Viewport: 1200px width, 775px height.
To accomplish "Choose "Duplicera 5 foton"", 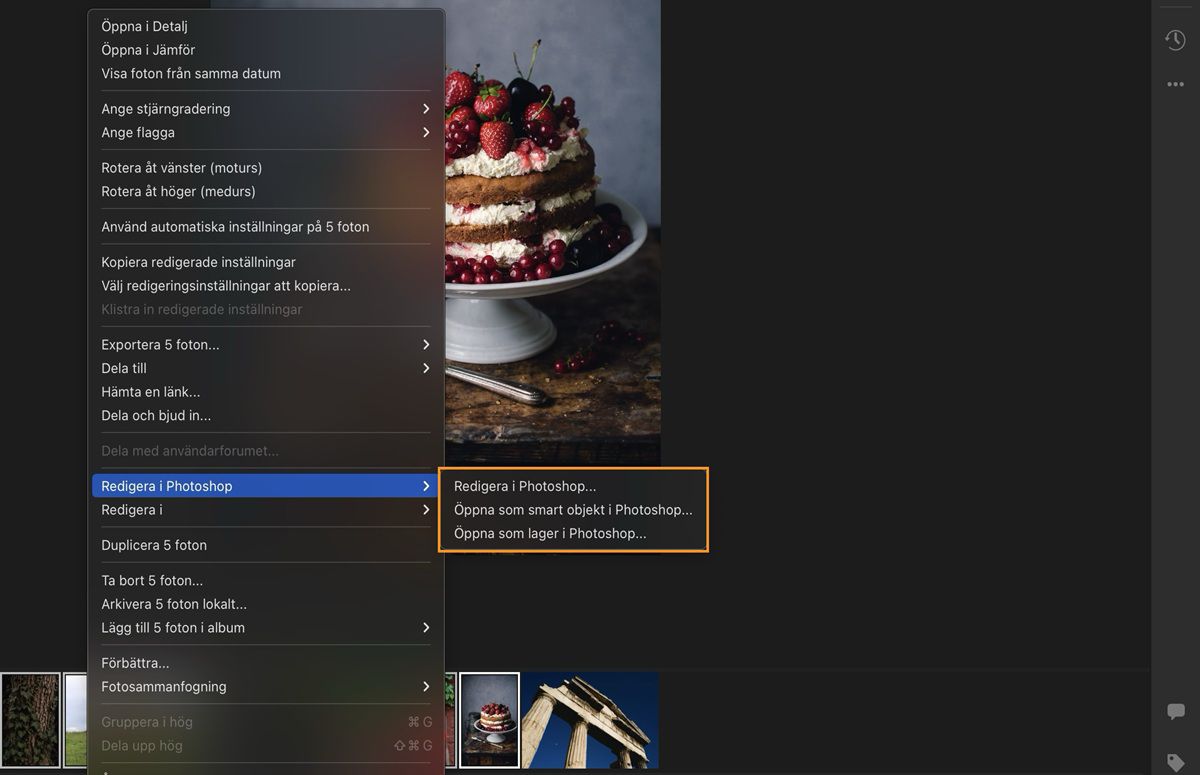I will [x=158, y=544].
